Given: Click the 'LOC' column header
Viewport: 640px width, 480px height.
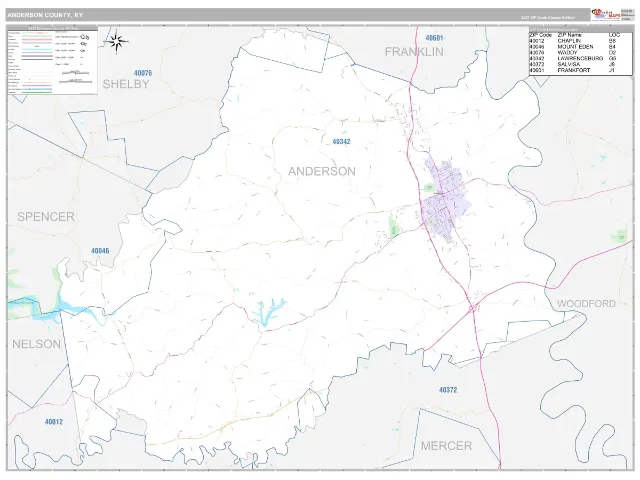Looking at the screenshot, I should (614, 35).
